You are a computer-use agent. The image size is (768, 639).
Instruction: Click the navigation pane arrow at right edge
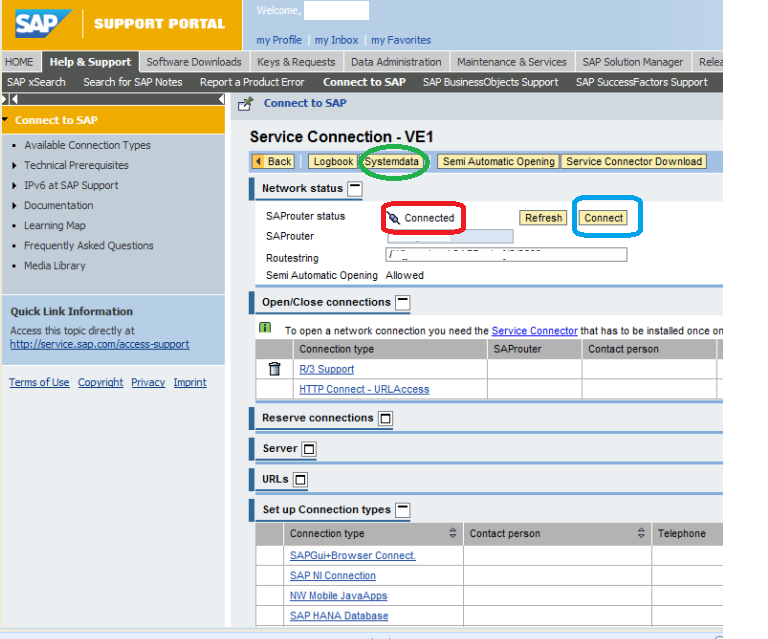[221, 99]
